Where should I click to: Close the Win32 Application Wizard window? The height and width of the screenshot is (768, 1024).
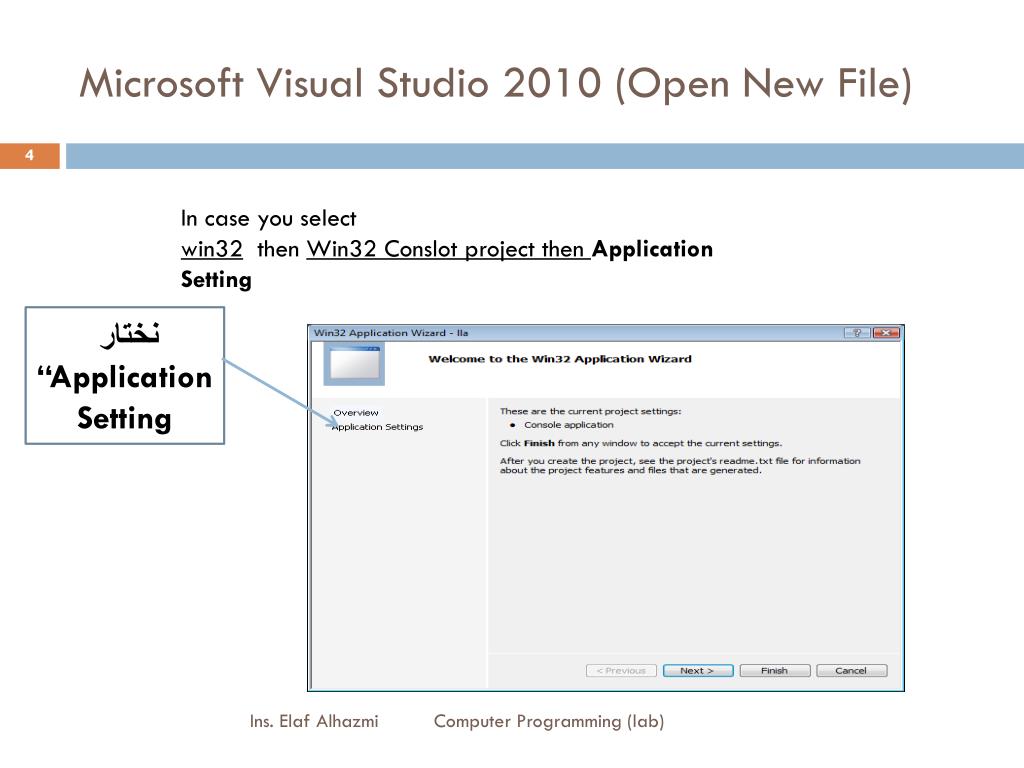(886, 333)
